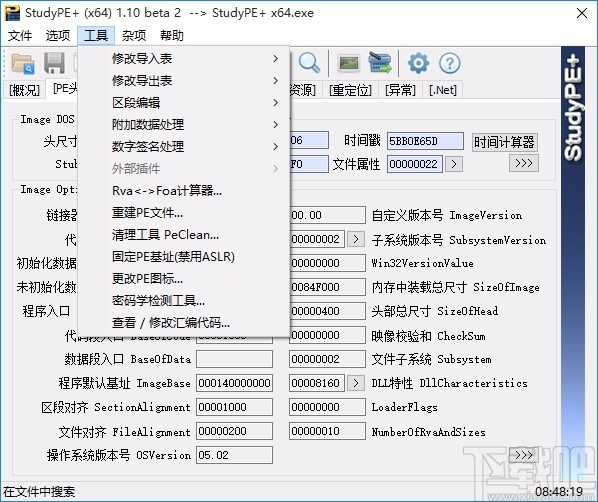Expand the 区段编辑 submenu
This screenshot has height=502, width=598.
(x=184, y=103)
